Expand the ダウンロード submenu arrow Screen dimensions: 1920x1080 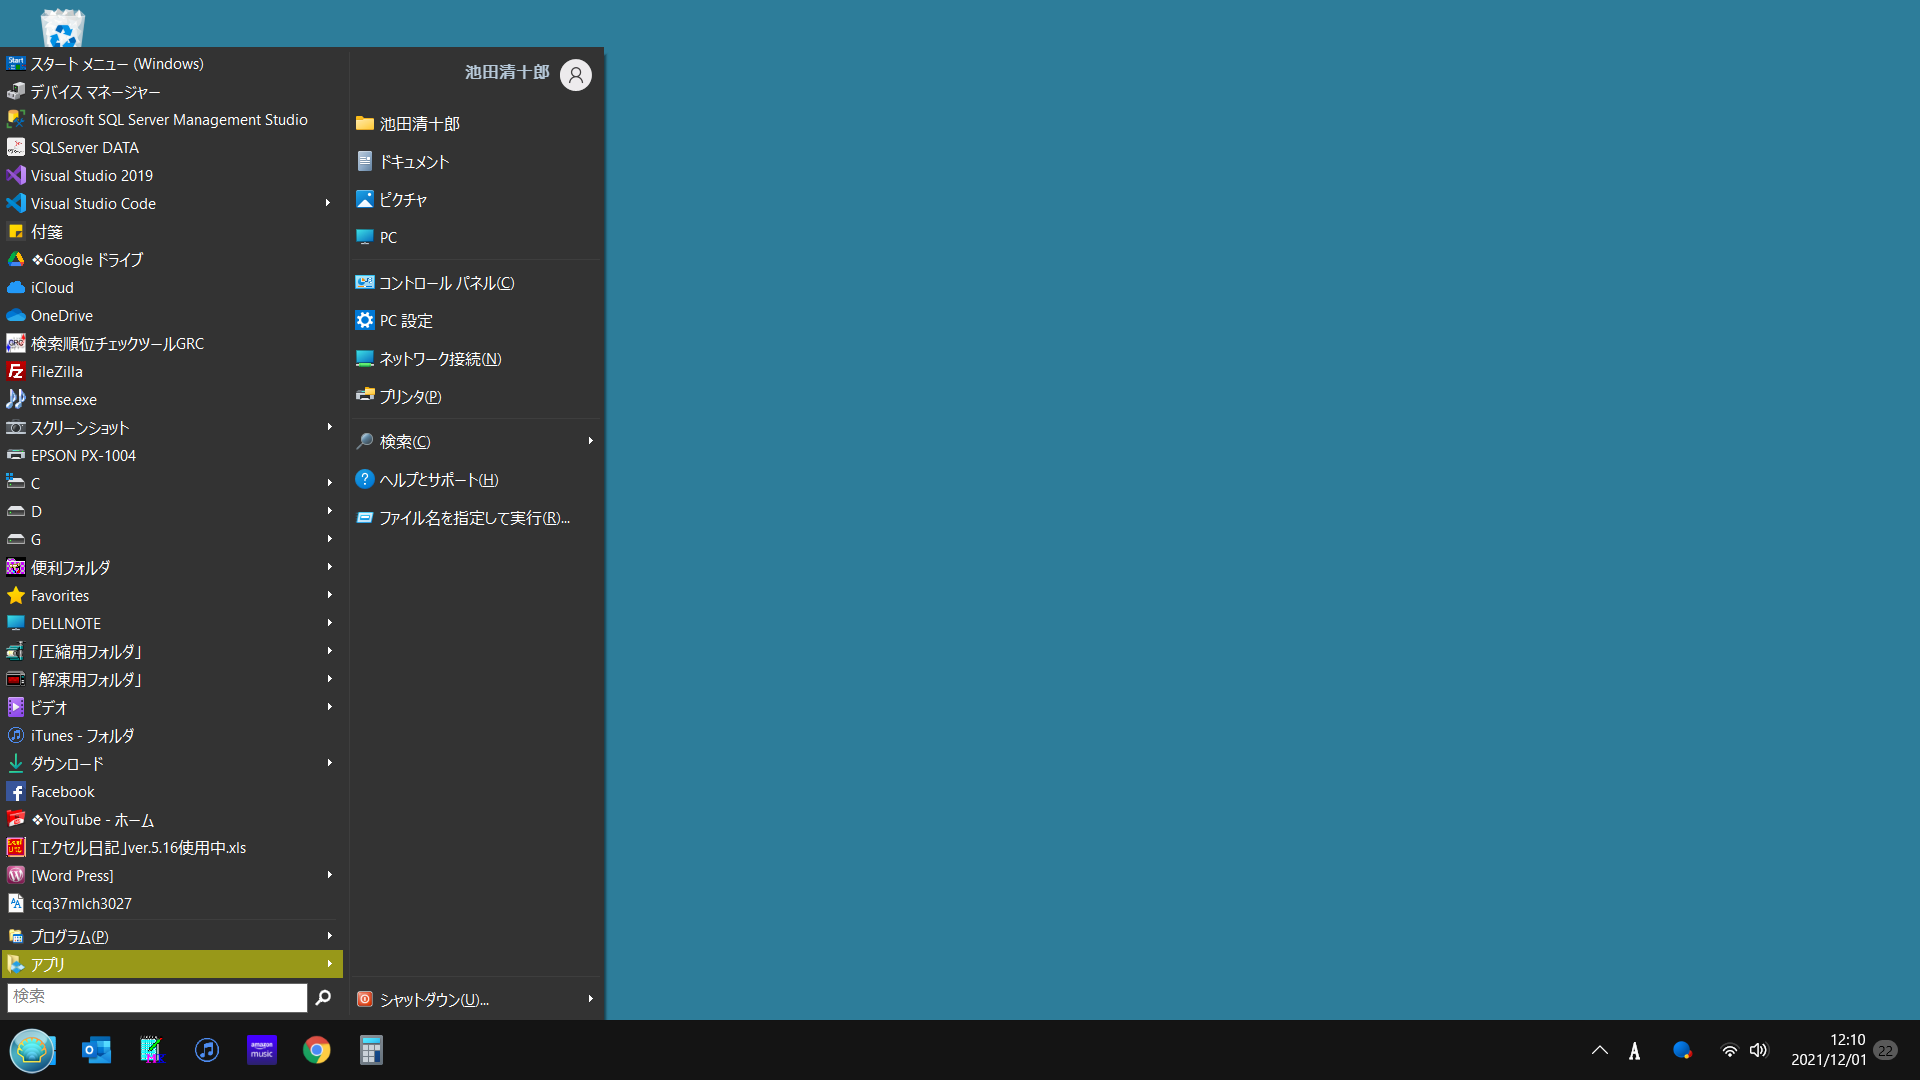329,763
